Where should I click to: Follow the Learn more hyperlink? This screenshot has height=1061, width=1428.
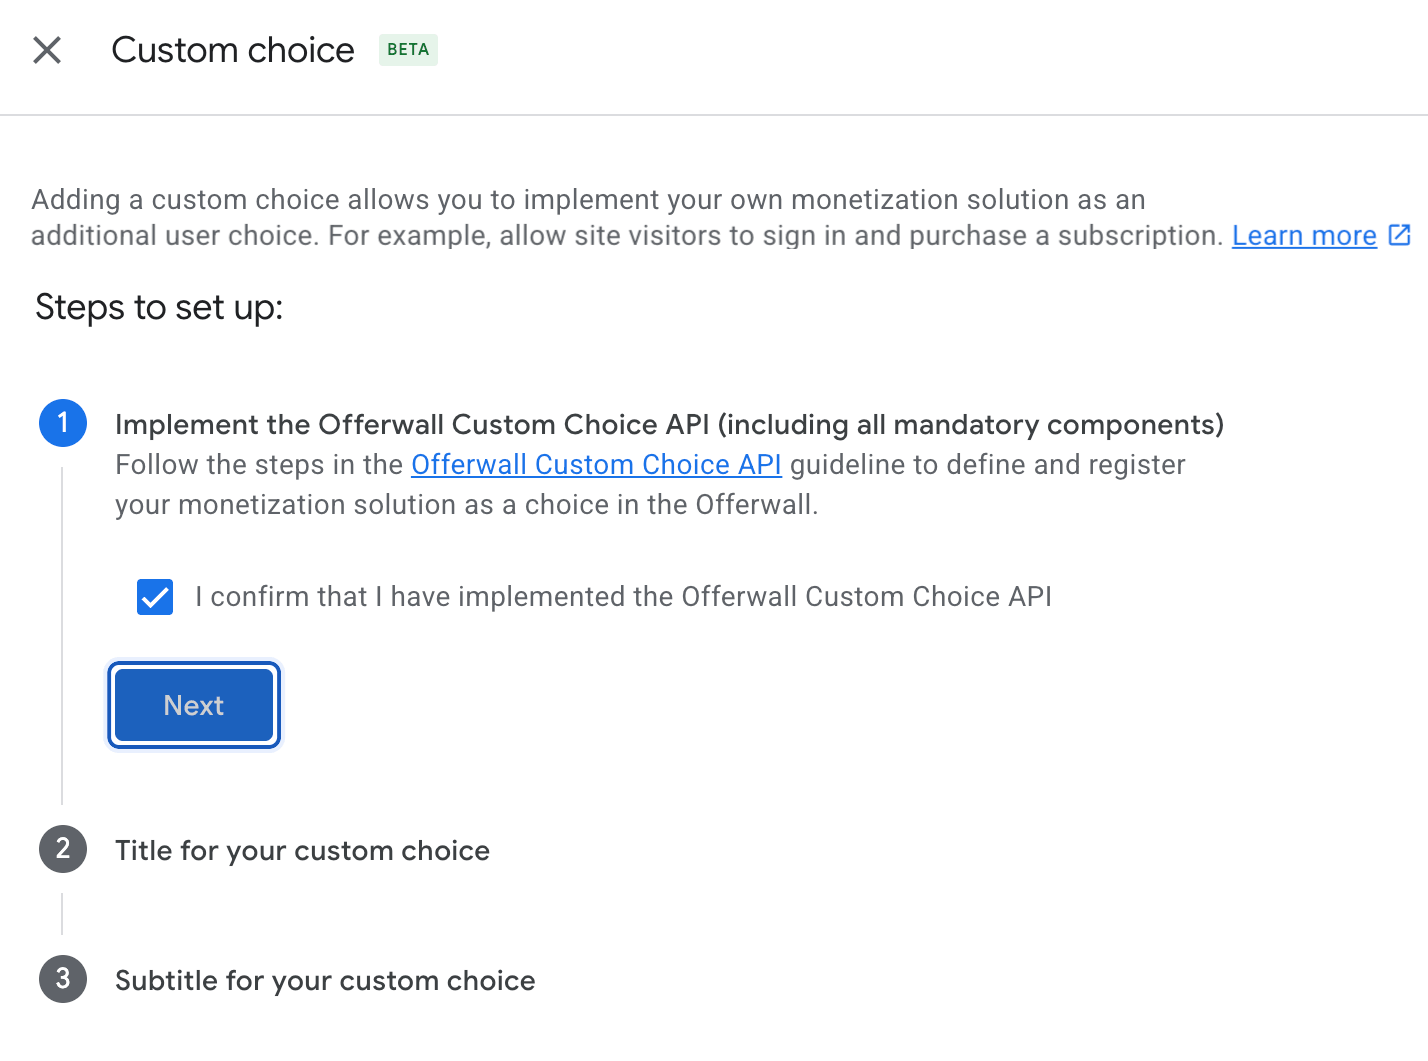tap(1304, 235)
